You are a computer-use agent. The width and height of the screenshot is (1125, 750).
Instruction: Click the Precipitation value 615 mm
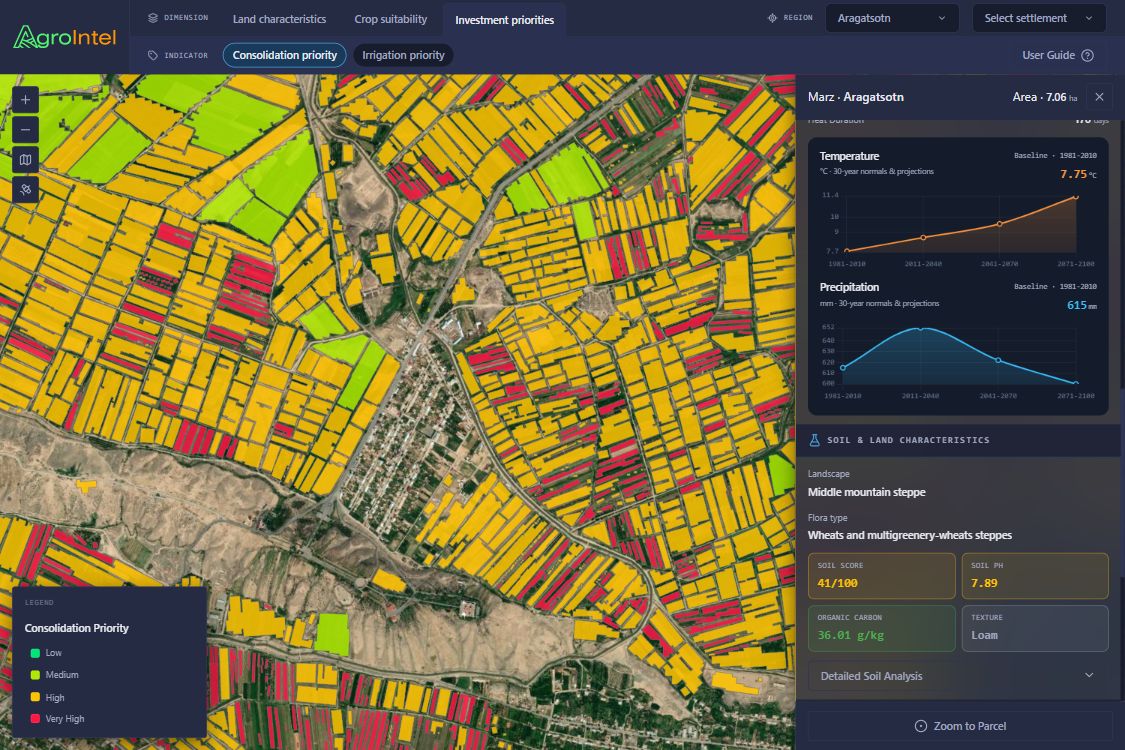pyautogui.click(x=1081, y=305)
